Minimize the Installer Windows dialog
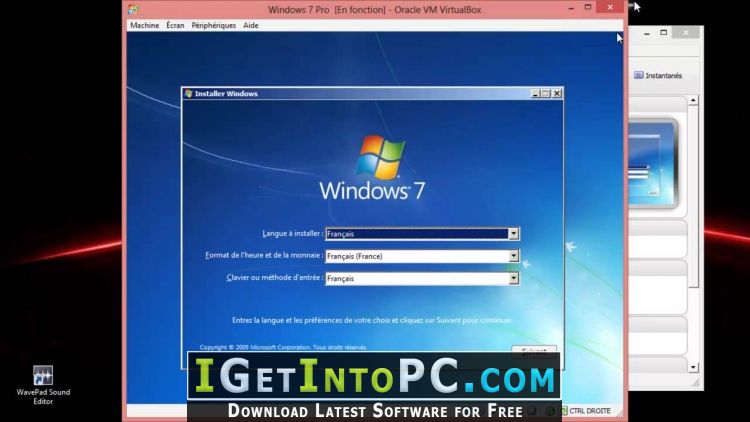The width and height of the screenshot is (750, 422). click(x=535, y=94)
